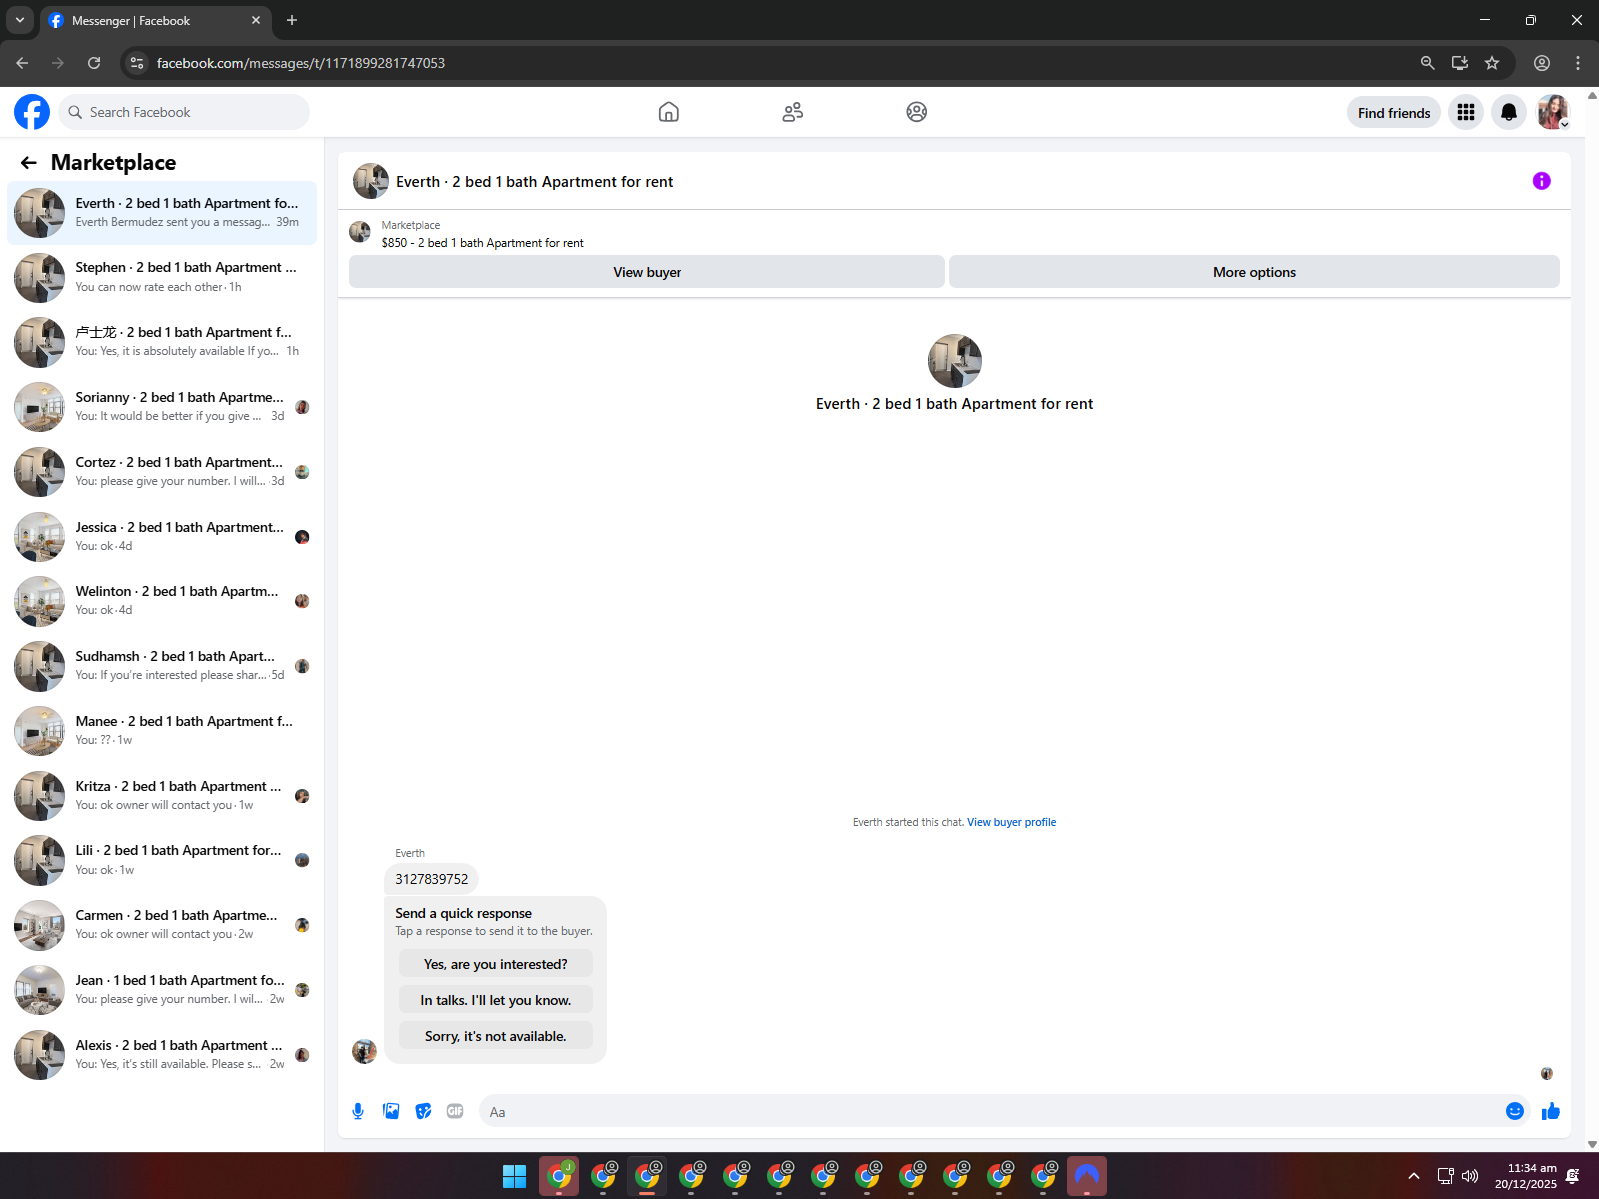Click the browser back arrow
The image size is (1599, 1199).
(x=22, y=63)
